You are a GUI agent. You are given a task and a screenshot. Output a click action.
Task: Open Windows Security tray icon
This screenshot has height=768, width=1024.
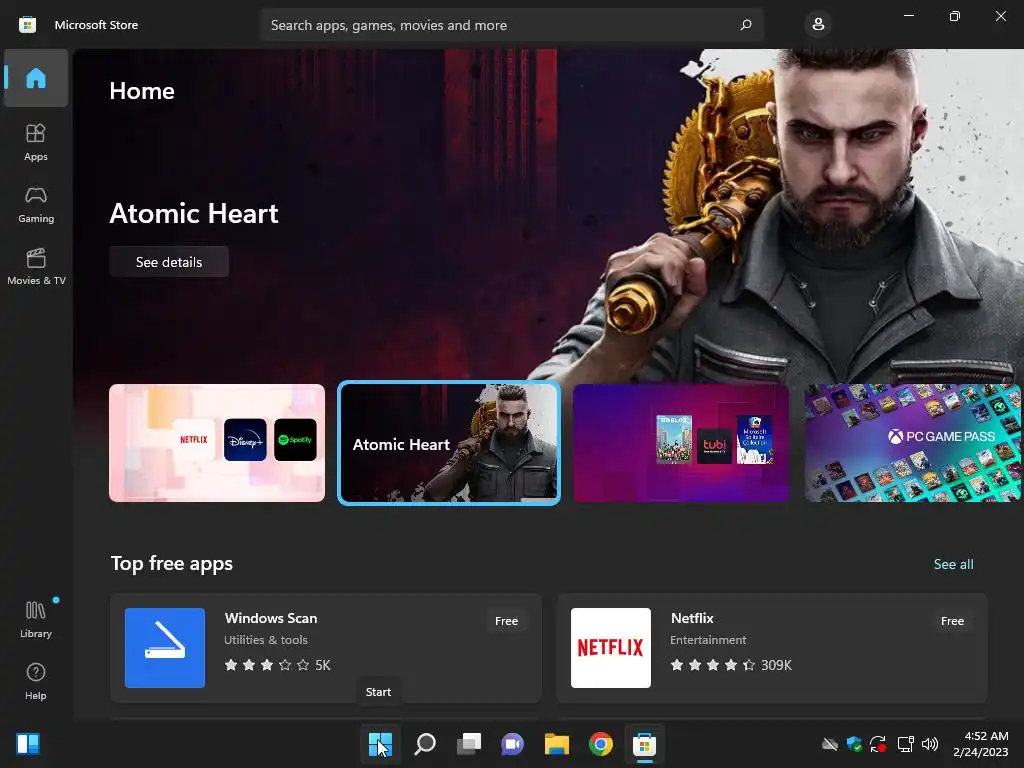coord(854,744)
